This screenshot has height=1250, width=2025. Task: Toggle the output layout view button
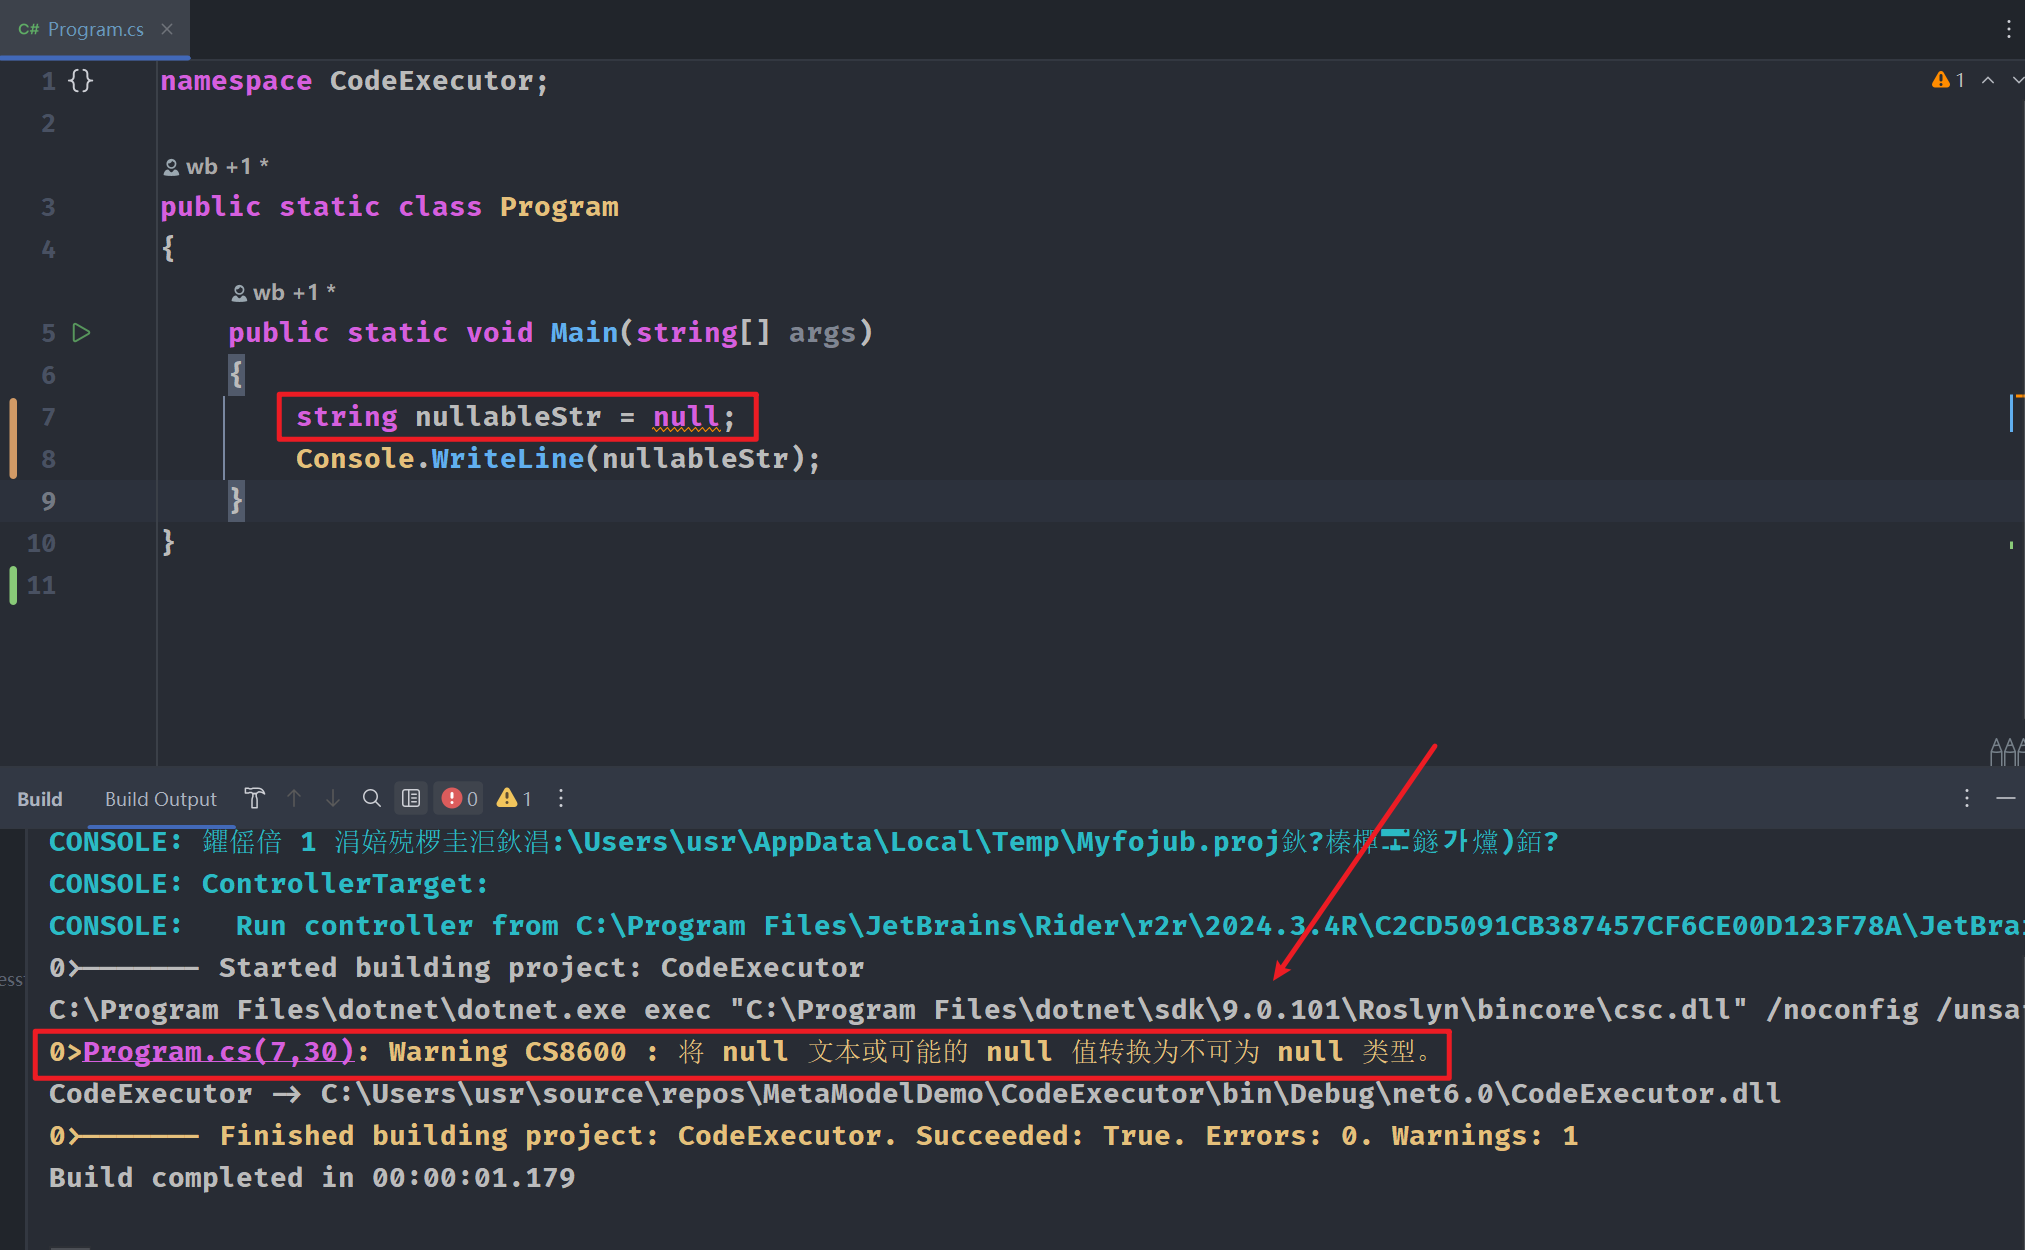point(411,798)
